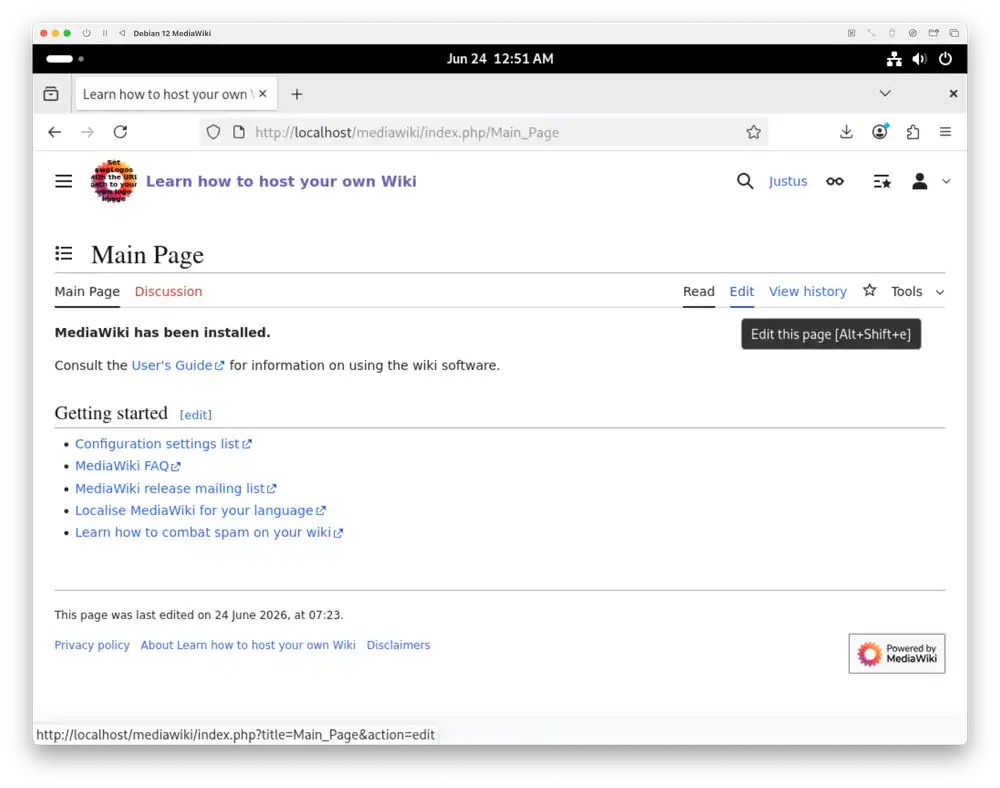
Task: Open the Firefox account icon
Action: click(879, 132)
